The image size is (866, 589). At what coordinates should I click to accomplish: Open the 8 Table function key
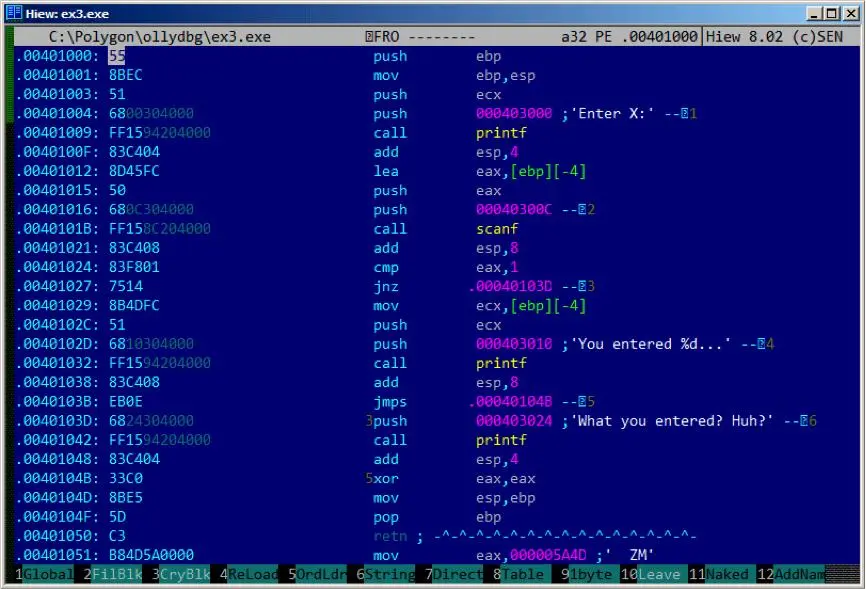(522, 575)
